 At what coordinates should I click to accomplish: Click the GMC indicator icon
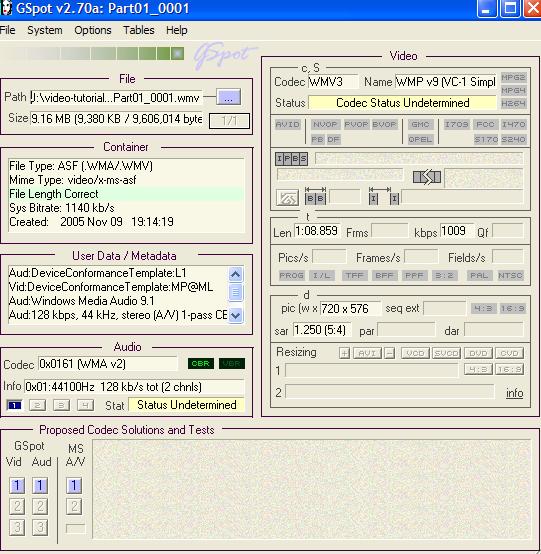tap(420, 124)
